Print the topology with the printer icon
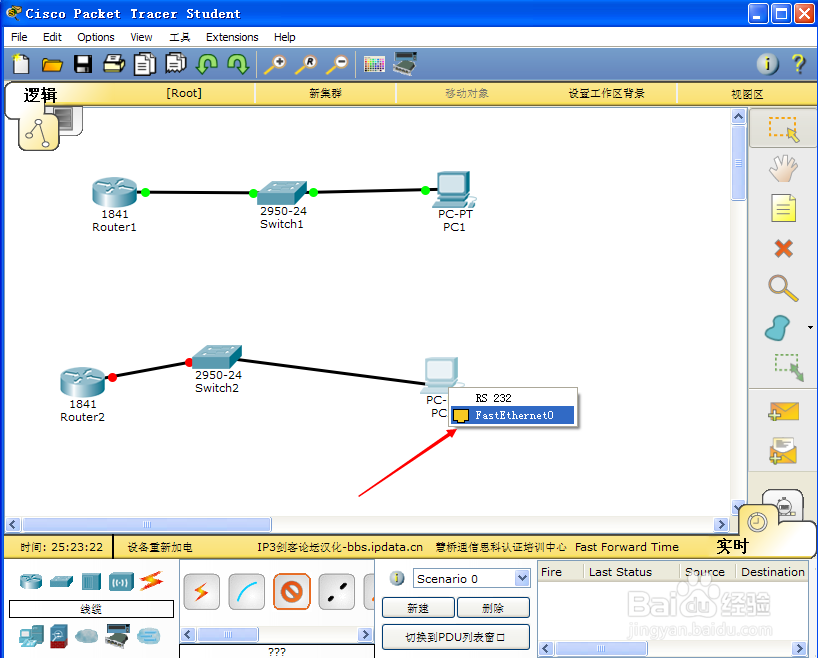The image size is (818, 658). [114, 64]
